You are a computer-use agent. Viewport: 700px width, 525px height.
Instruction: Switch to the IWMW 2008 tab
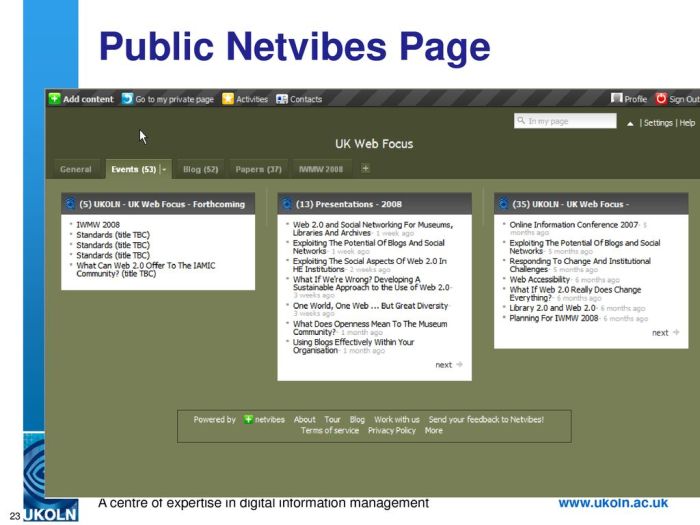click(321, 169)
